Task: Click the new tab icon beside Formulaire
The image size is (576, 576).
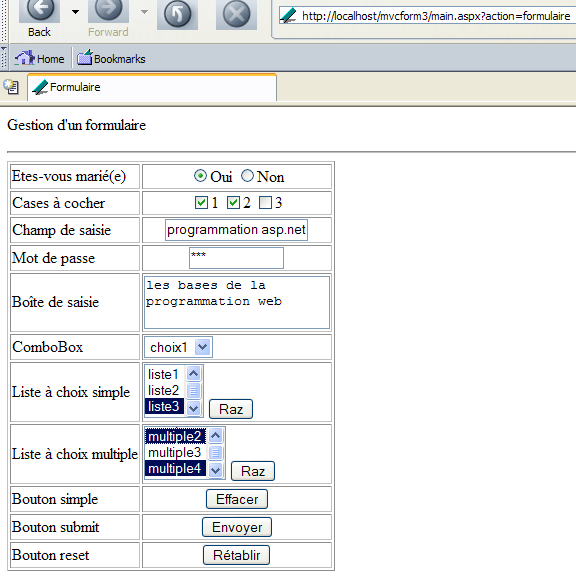Action: (x=11, y=87)
